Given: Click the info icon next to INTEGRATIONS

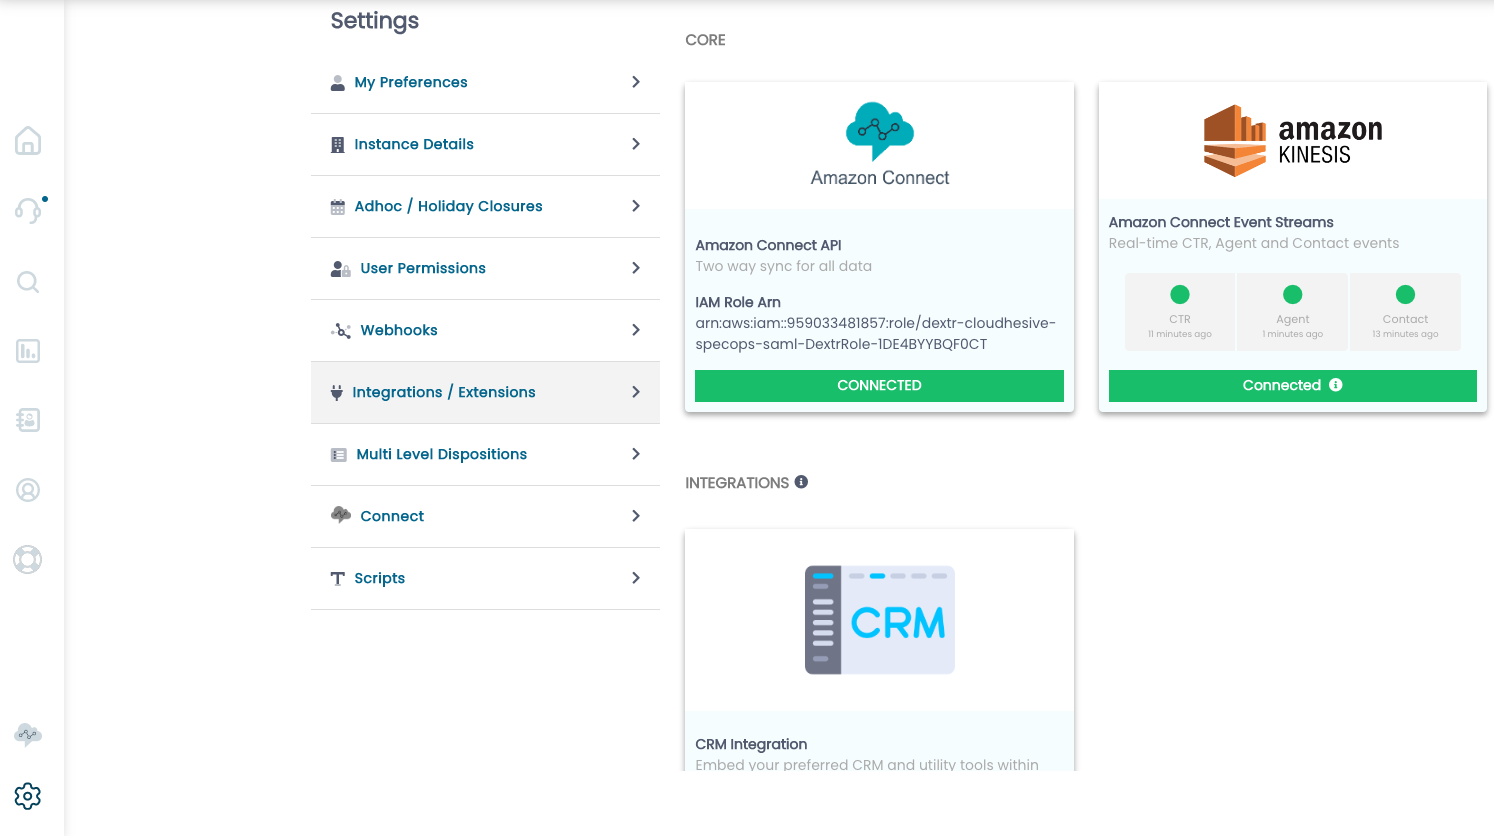Looking at the screenshot, I should tap(801, 482).
